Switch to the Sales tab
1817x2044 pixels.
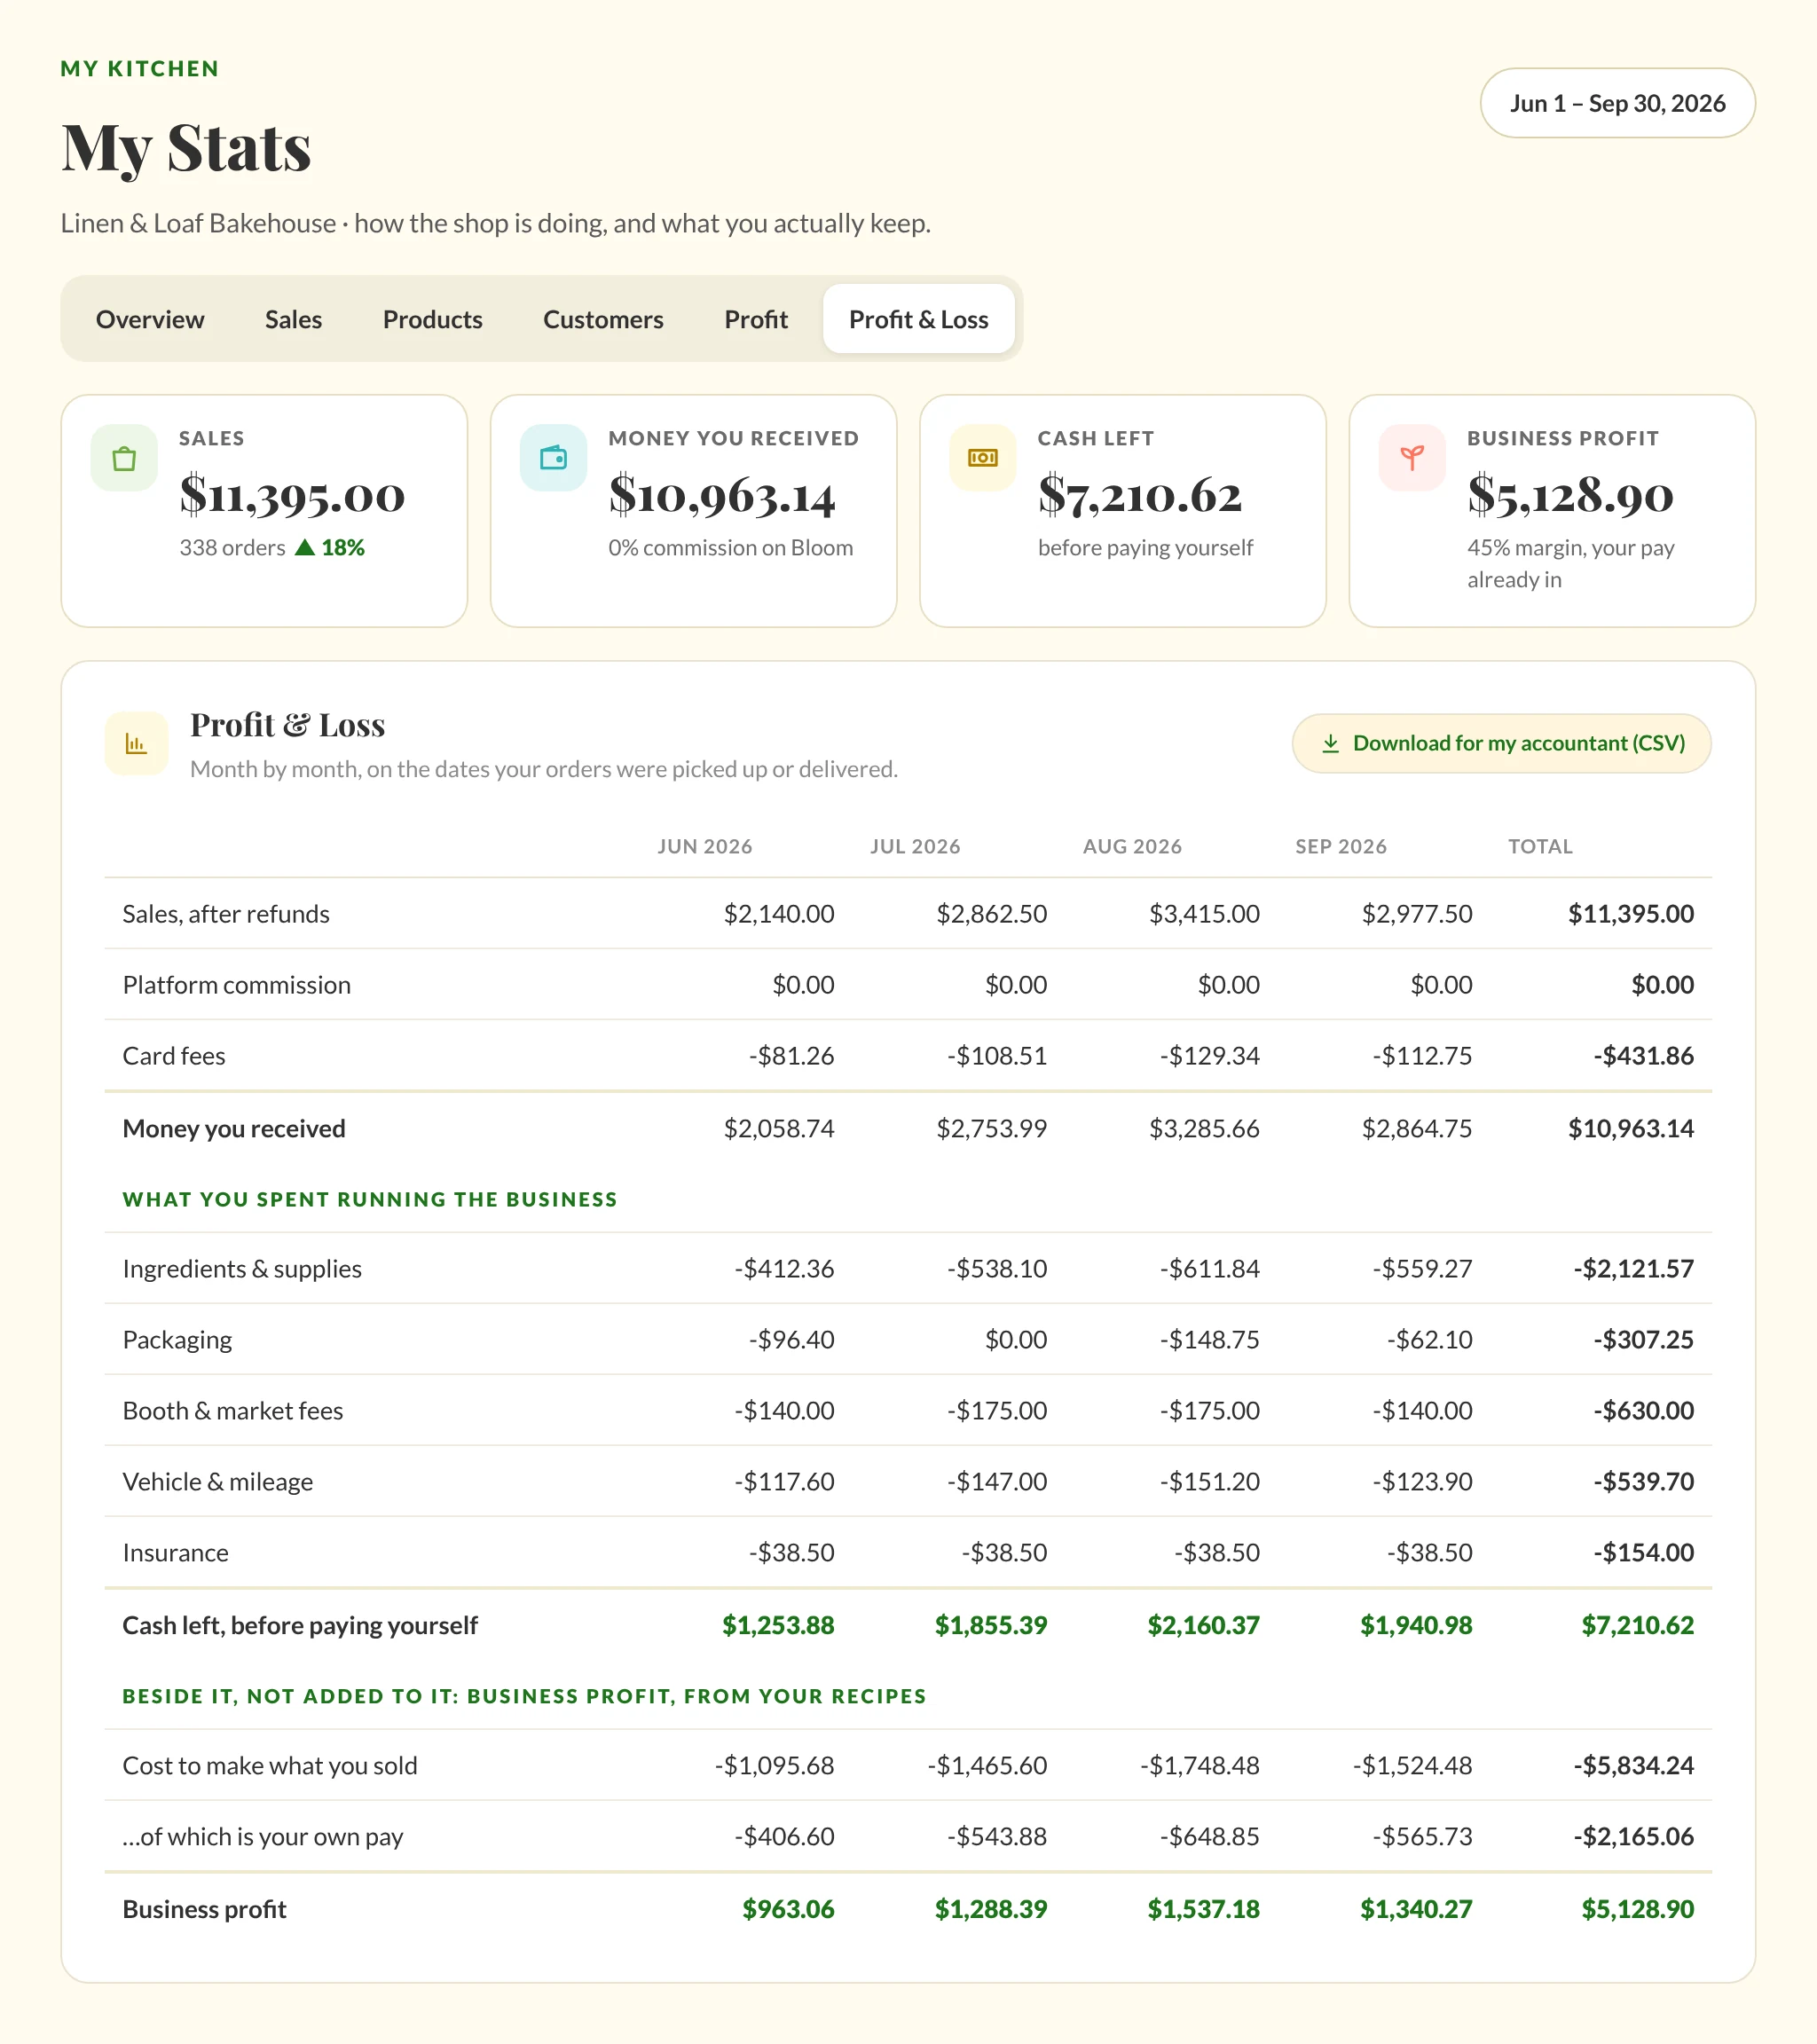pos(293,319)
